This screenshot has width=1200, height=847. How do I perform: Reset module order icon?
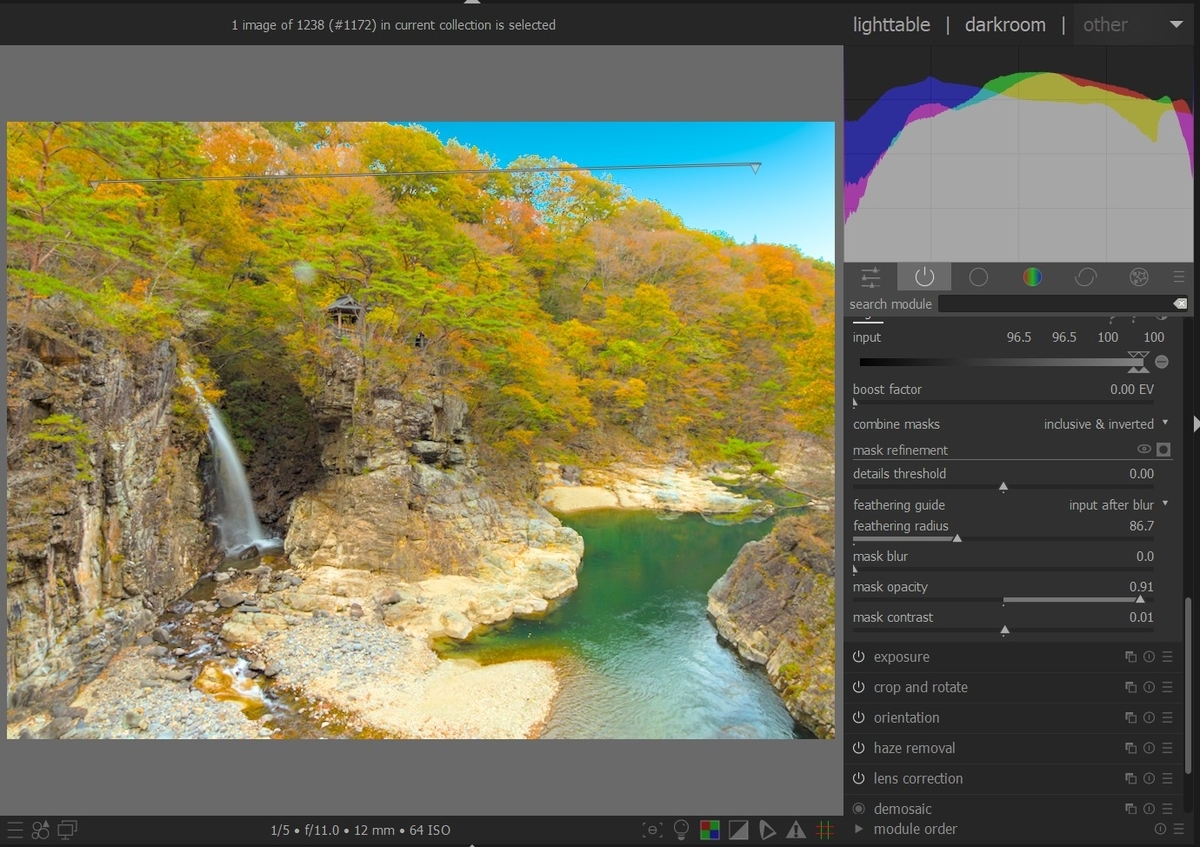[x=1160, y=829]
